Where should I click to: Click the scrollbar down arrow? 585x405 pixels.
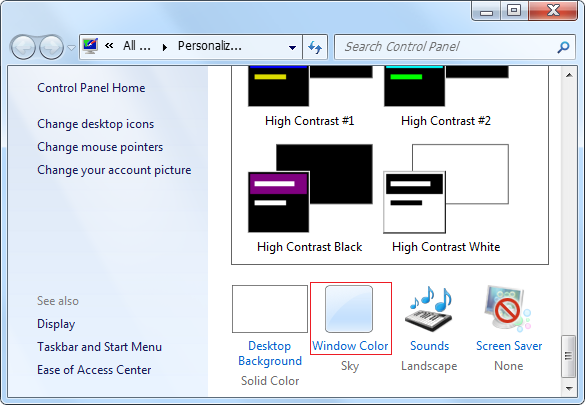[569, 389]
